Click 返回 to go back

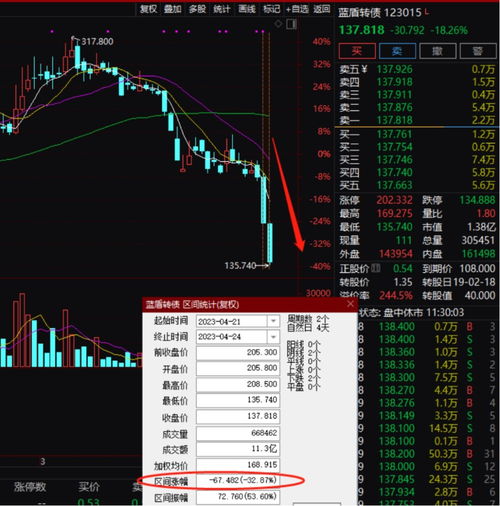point(322,9)
